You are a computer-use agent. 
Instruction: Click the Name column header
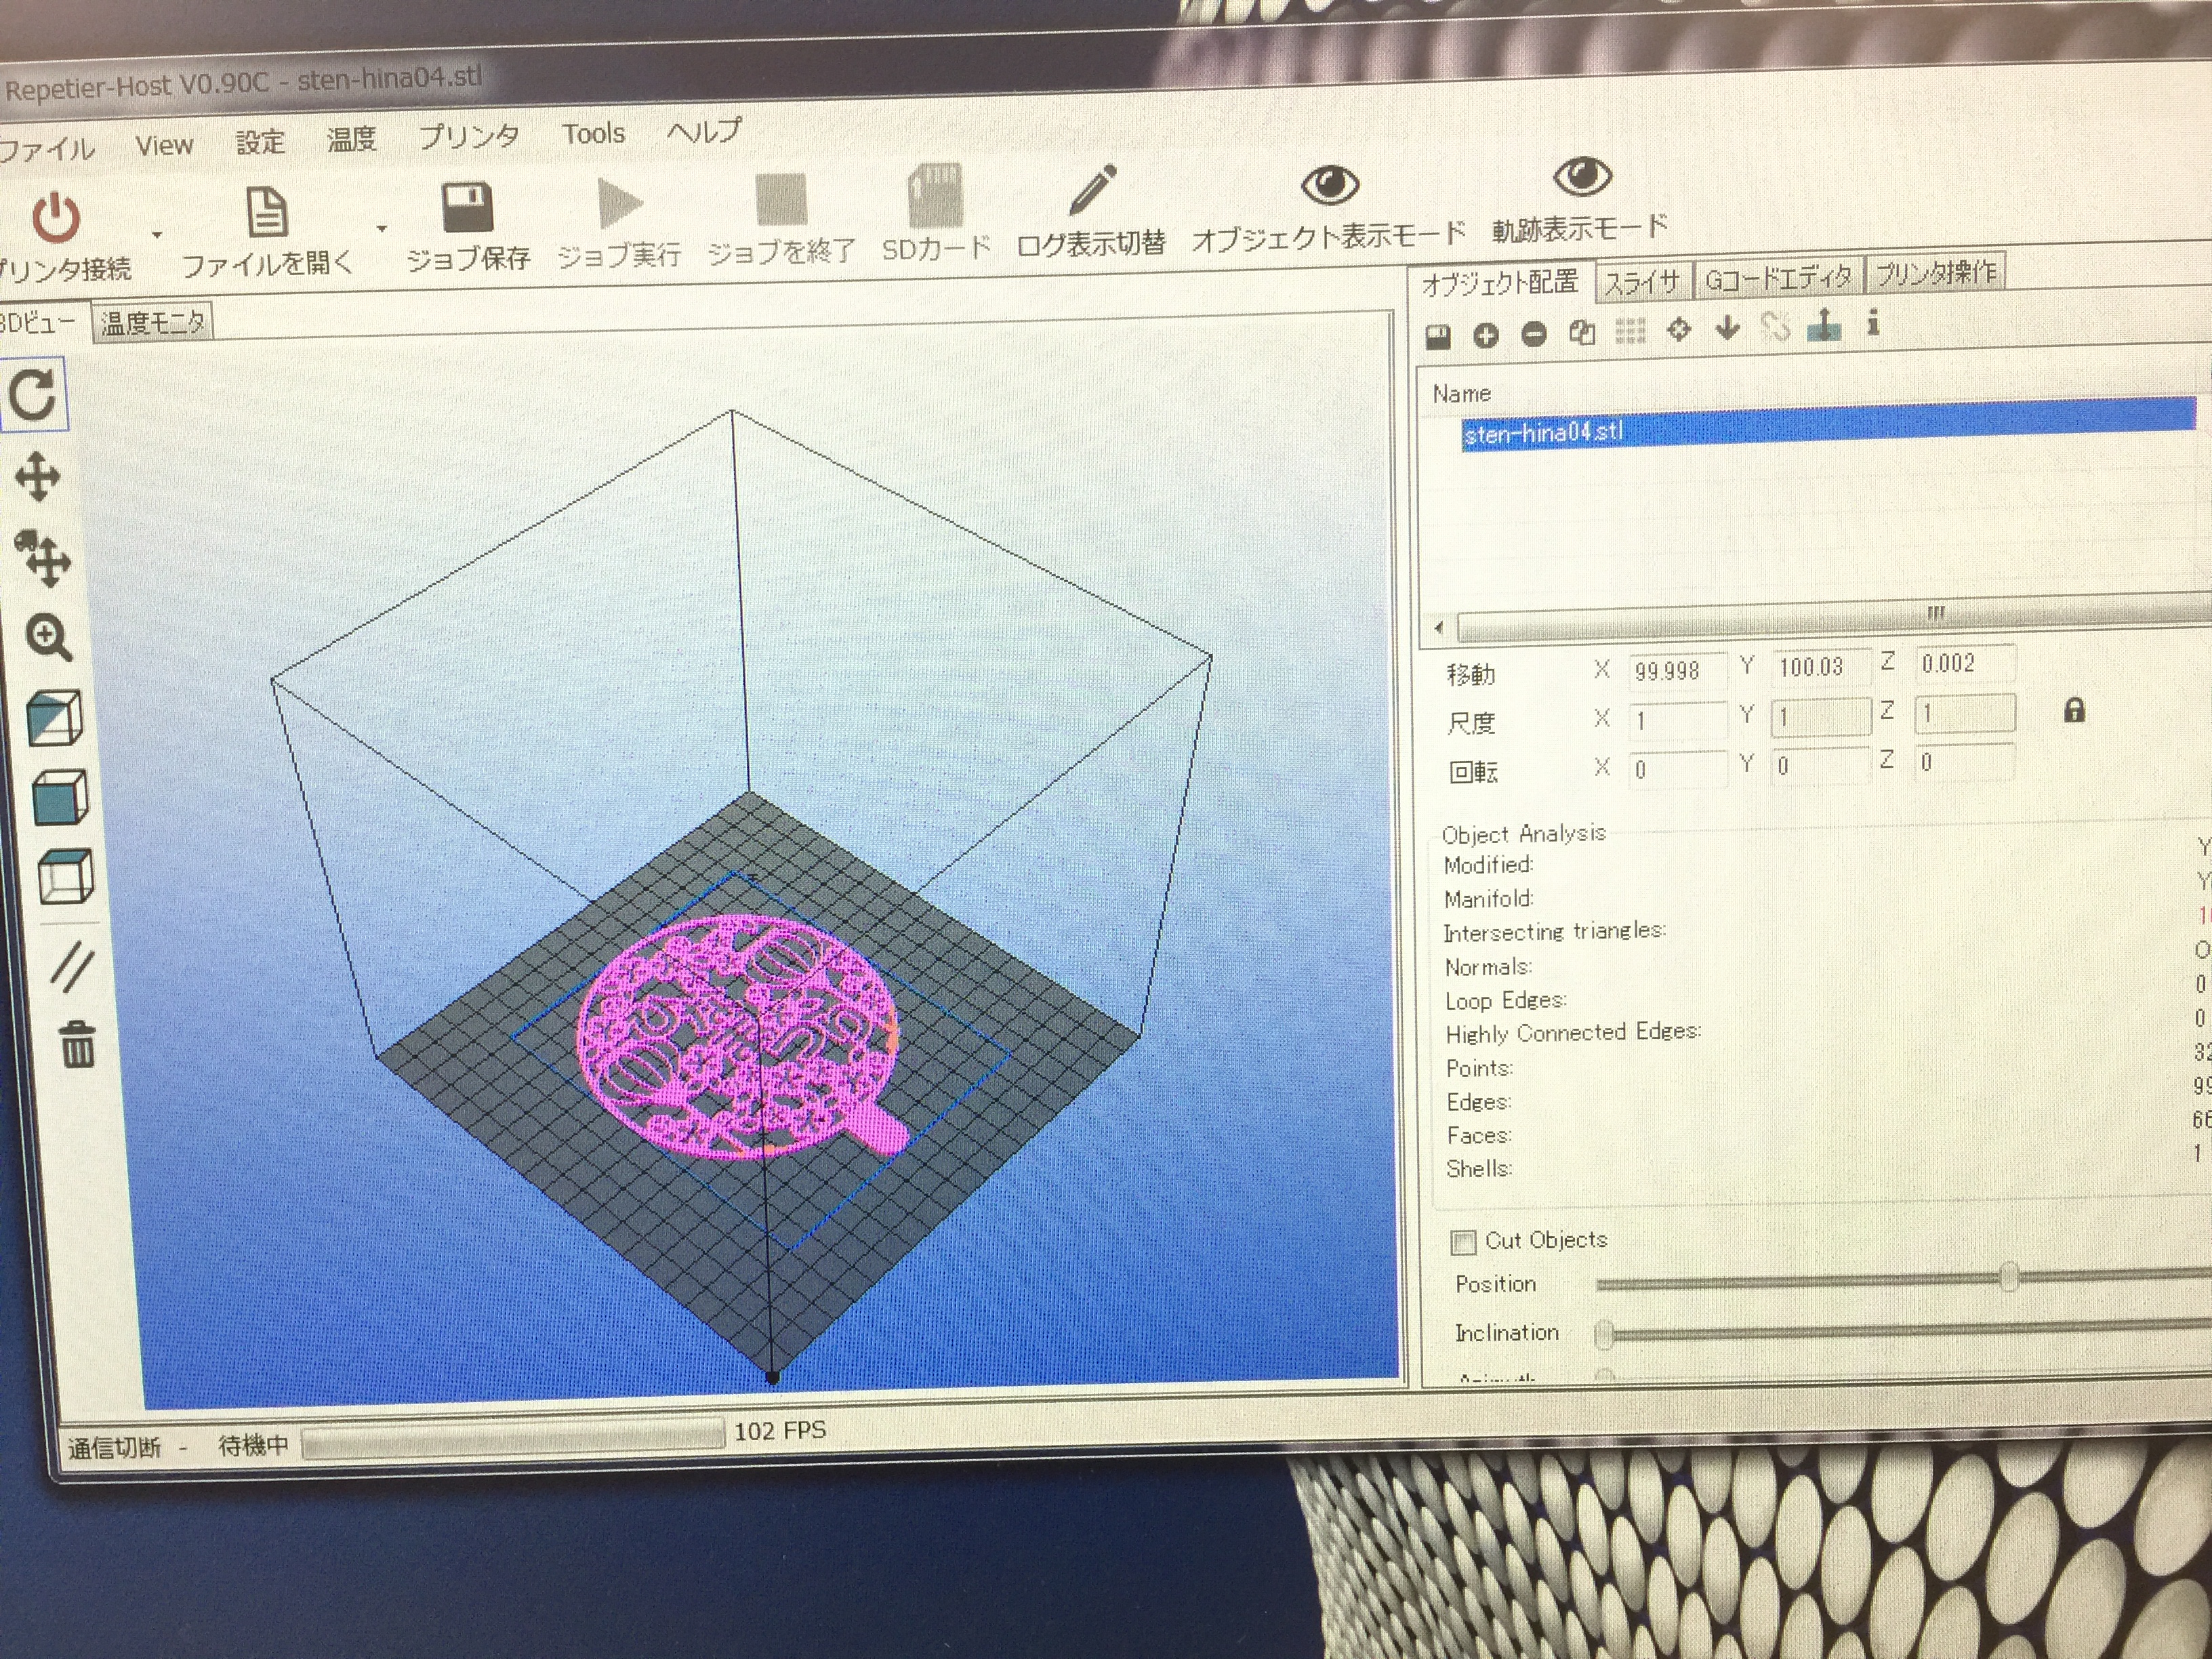pos(1462,393)
